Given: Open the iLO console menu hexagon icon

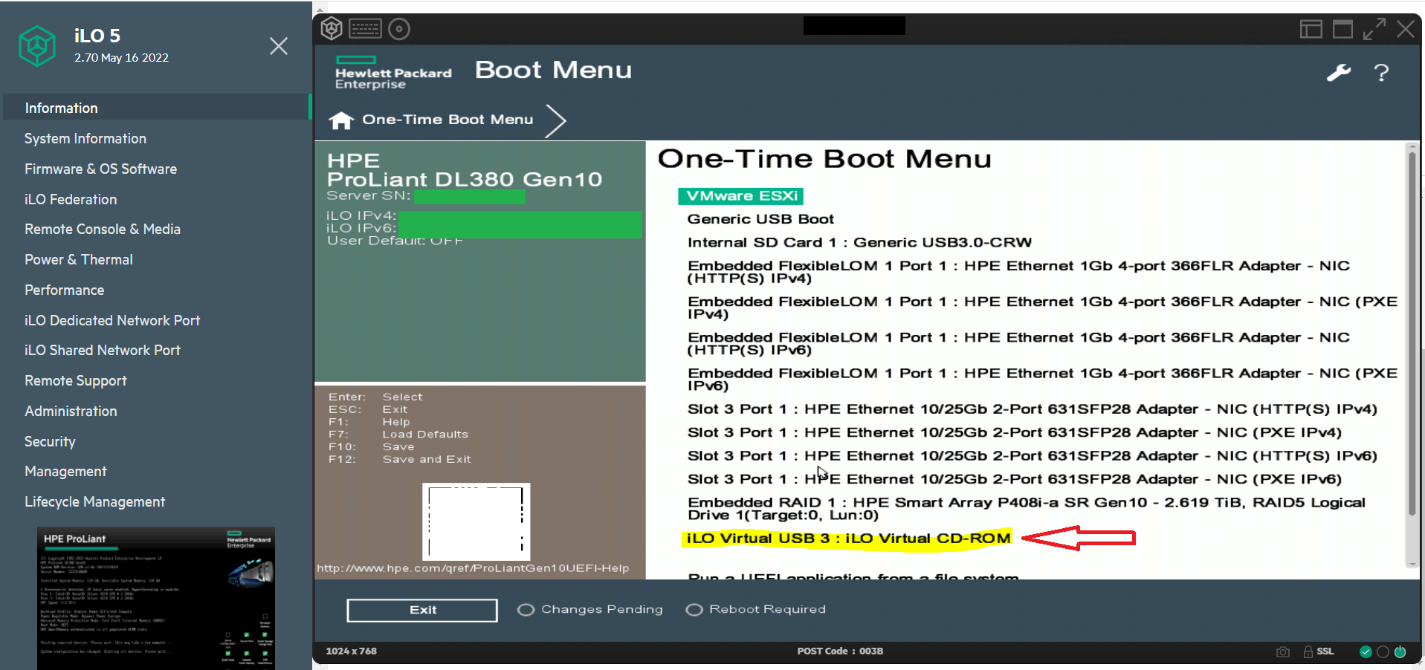Looking at the screenshot, I should click(332, 29).
